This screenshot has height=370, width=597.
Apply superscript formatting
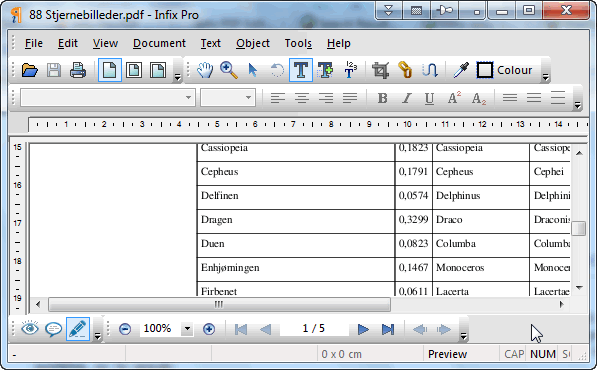(x=454, y=98)
